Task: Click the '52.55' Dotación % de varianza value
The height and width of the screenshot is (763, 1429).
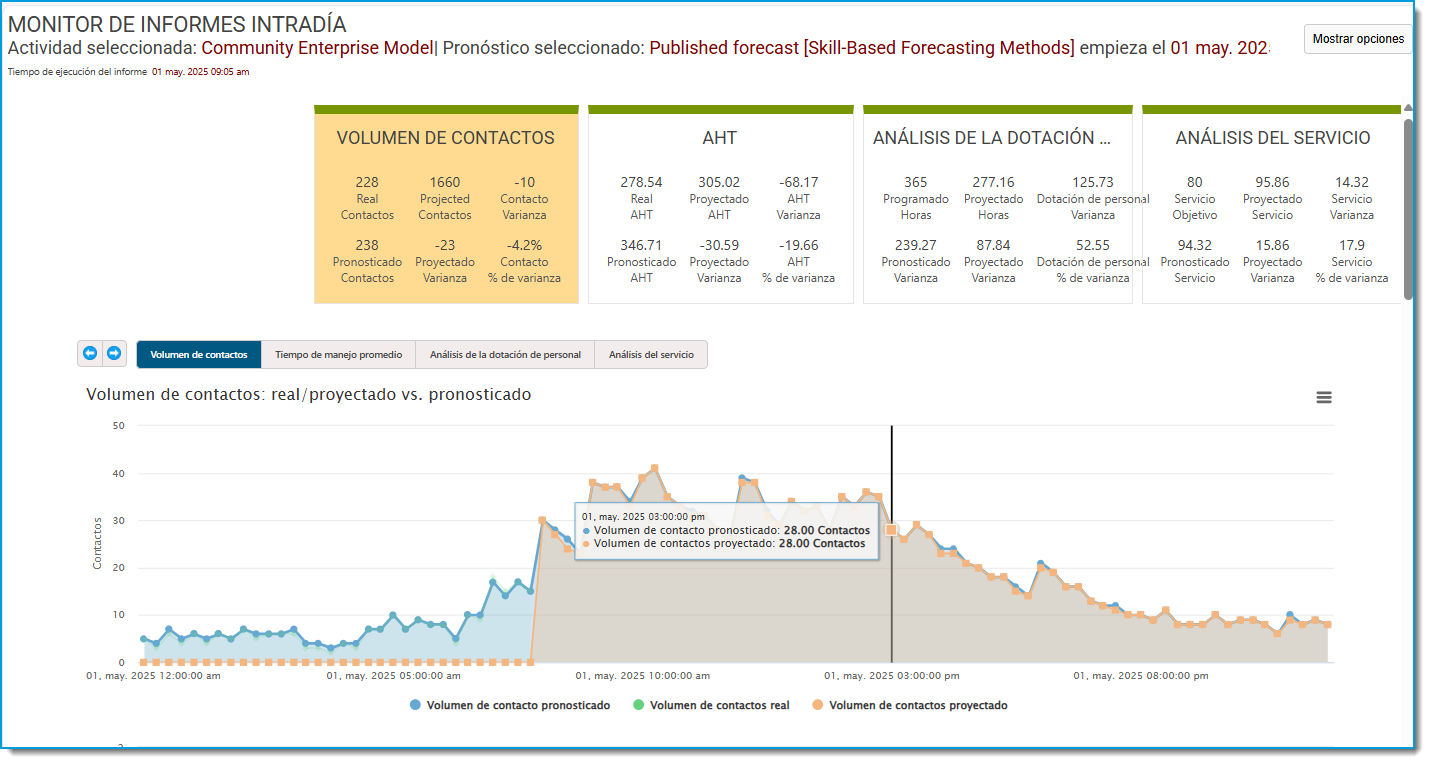Action: tap(1093, 245)
